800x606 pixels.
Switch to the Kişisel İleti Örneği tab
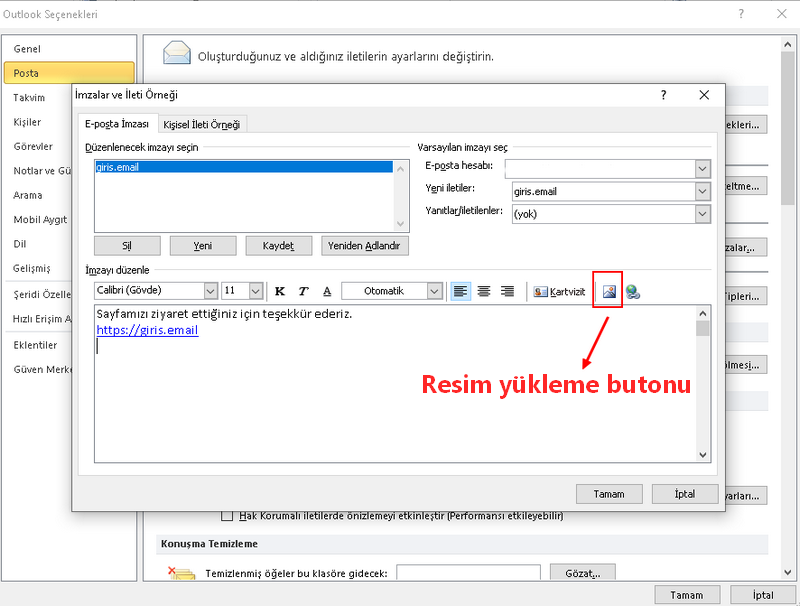[202, 124]
